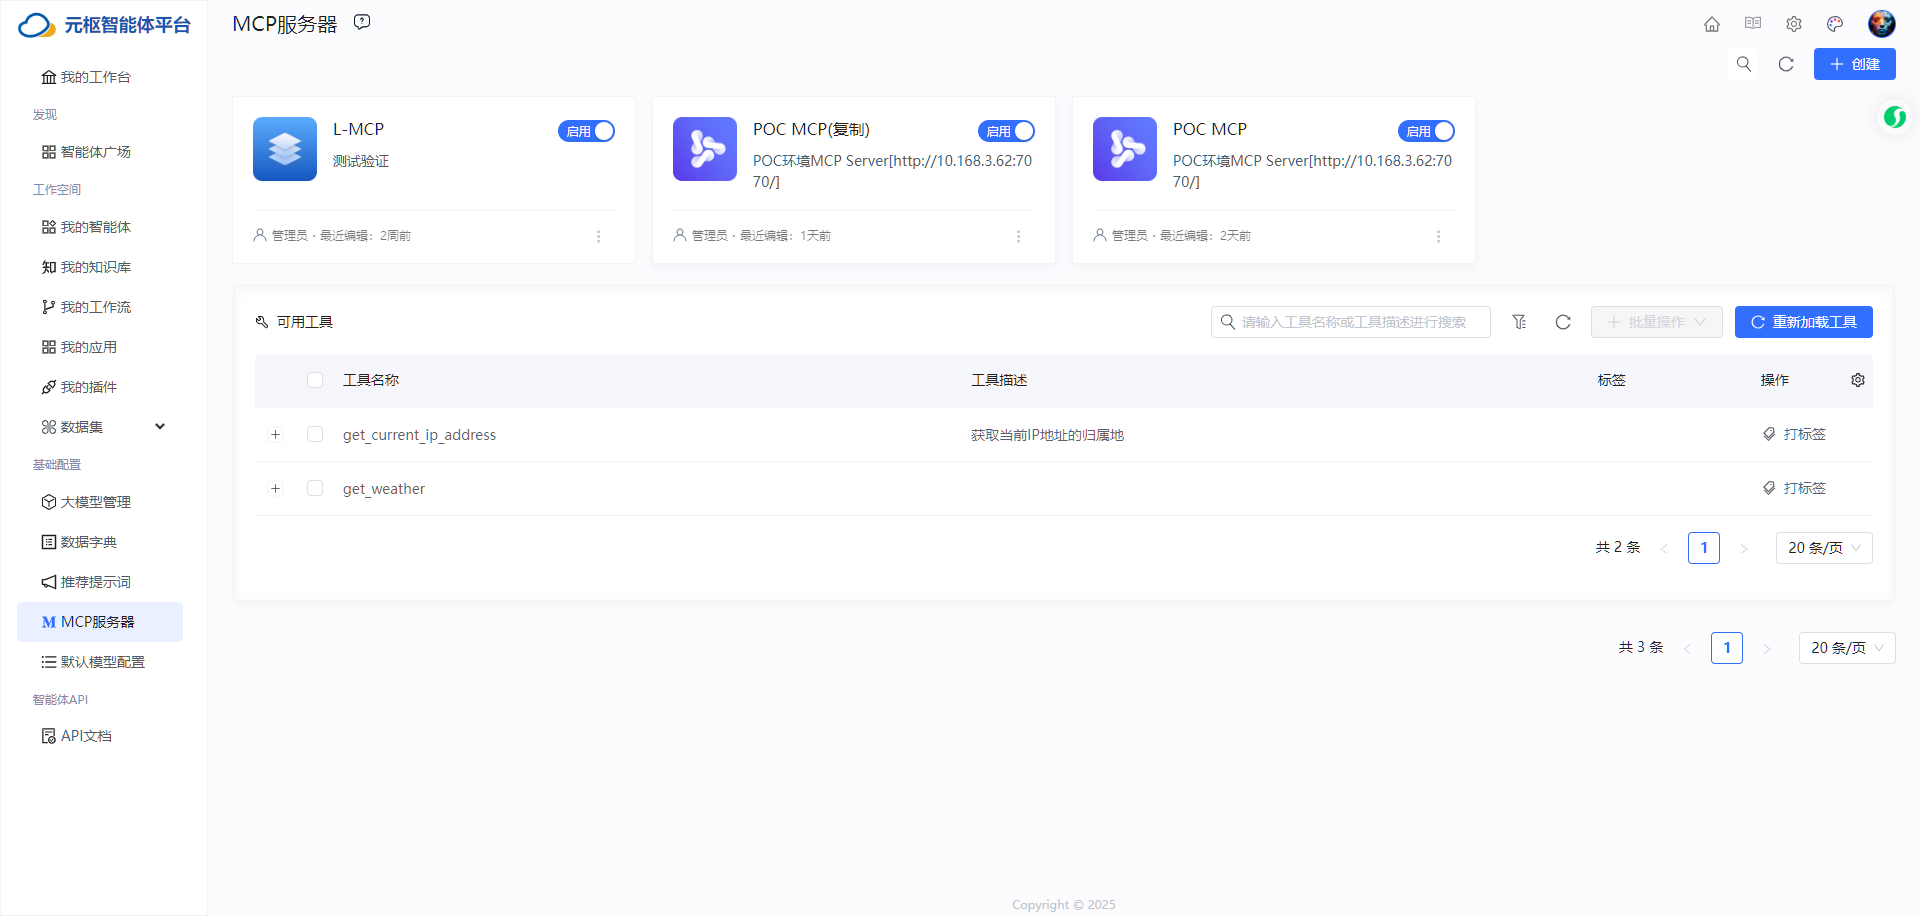This screenshot has width=1920, height=916.
Task: Open the theme palette icon
Action: coord(1835,24)
